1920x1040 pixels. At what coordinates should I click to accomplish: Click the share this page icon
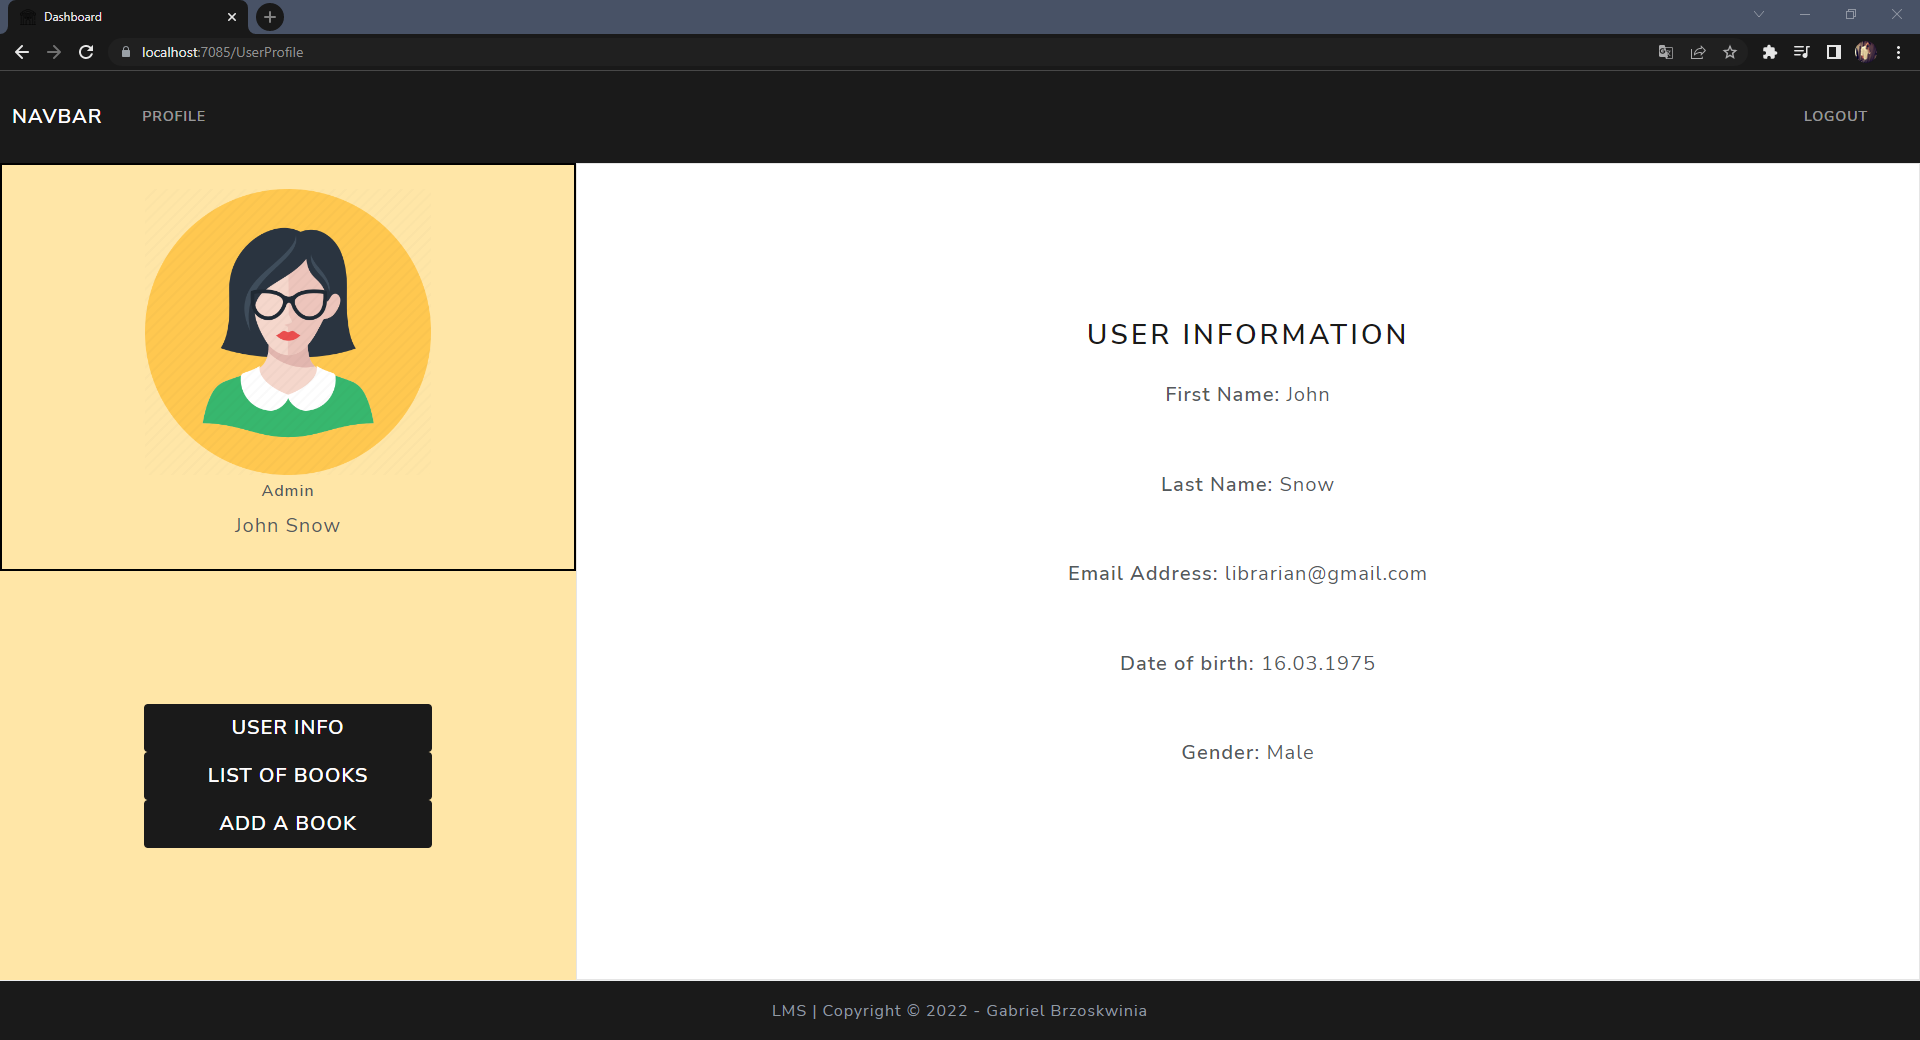pos(1698,52)
